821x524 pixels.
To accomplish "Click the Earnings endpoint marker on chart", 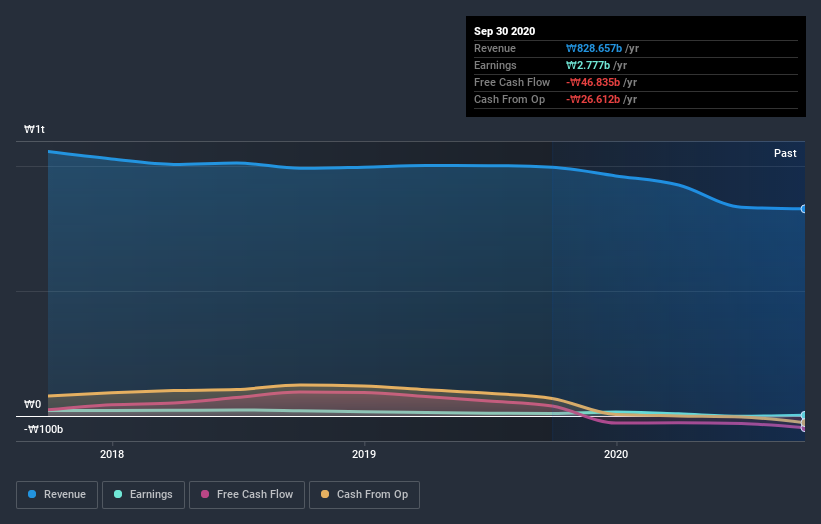I will pos(803,415).
